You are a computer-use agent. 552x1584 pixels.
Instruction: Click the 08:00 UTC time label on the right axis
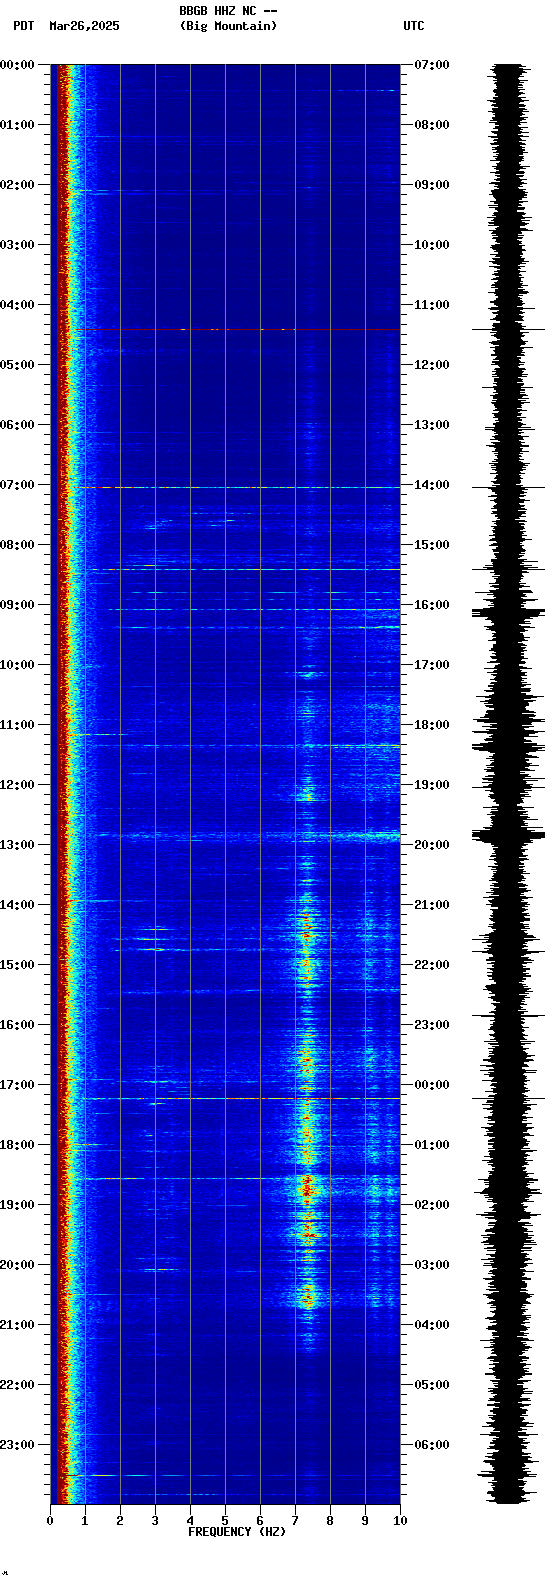(432, 125)
